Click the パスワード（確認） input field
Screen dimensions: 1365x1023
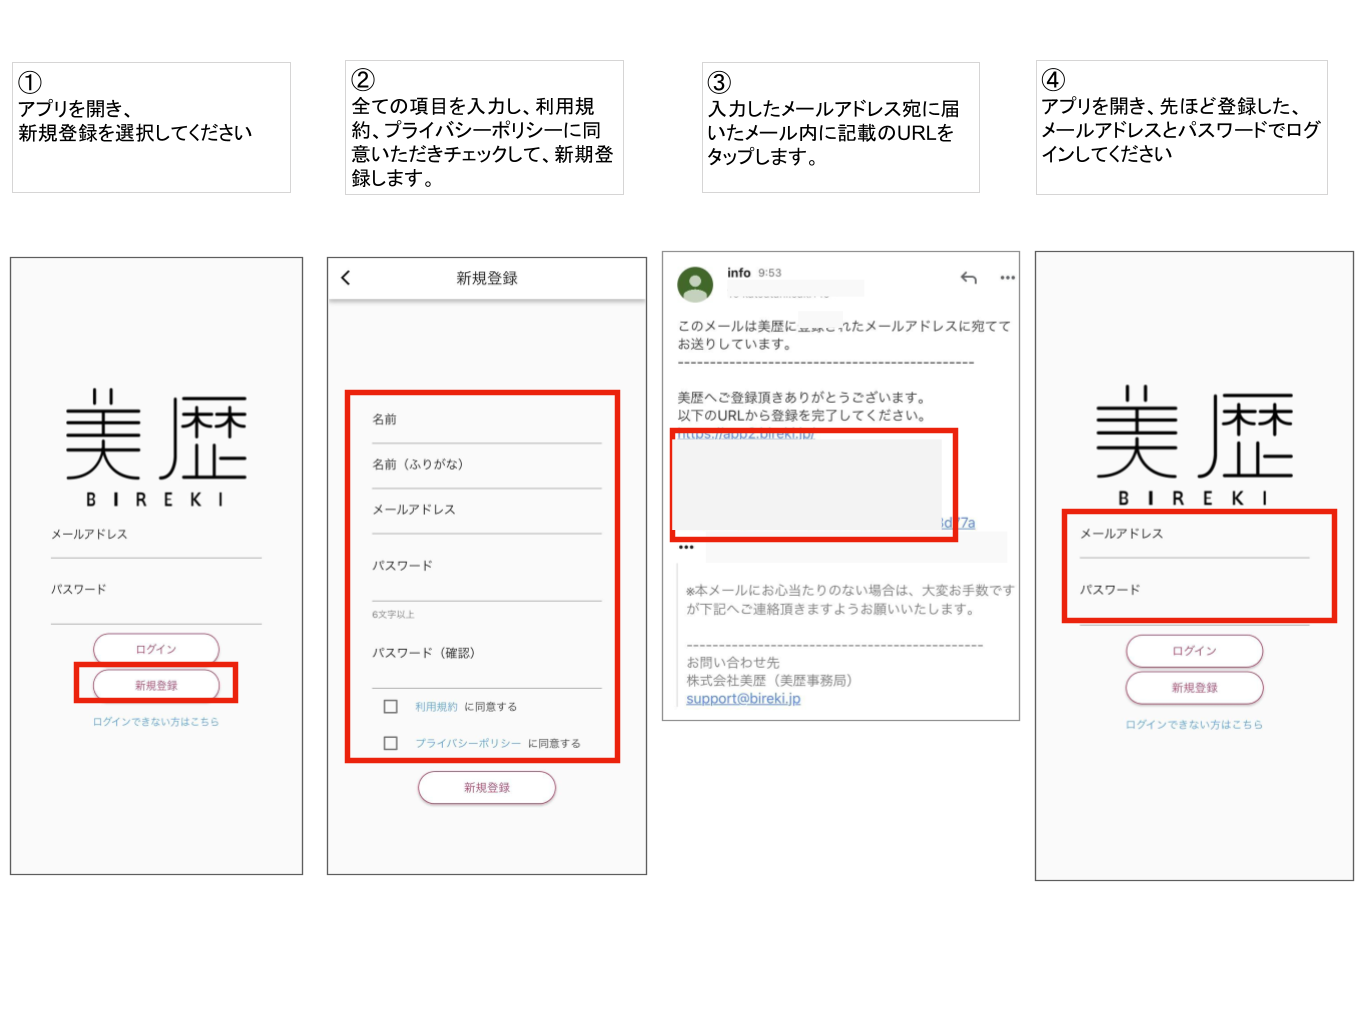486,655
